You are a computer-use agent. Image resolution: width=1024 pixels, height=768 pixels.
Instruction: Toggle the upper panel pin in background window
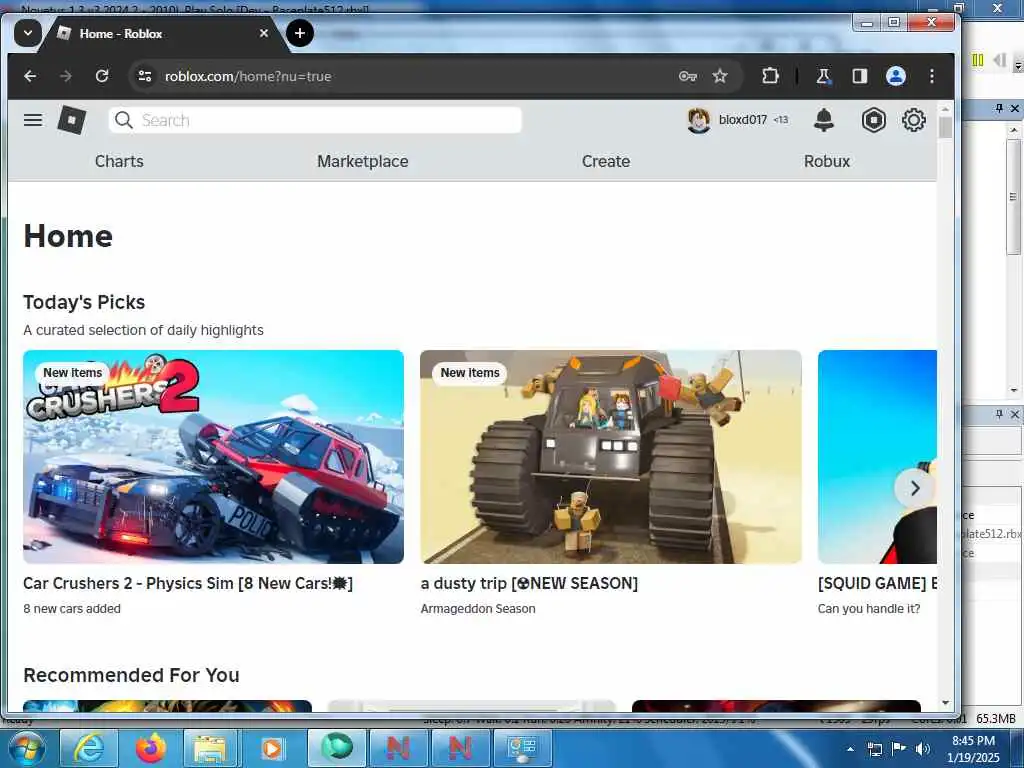999,108
